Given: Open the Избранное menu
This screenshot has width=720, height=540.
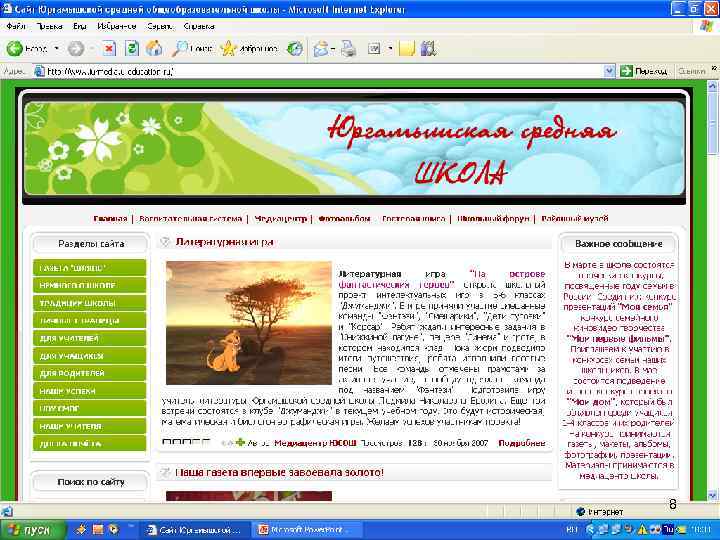Looking at the screenshot, I should coord(117,26).
